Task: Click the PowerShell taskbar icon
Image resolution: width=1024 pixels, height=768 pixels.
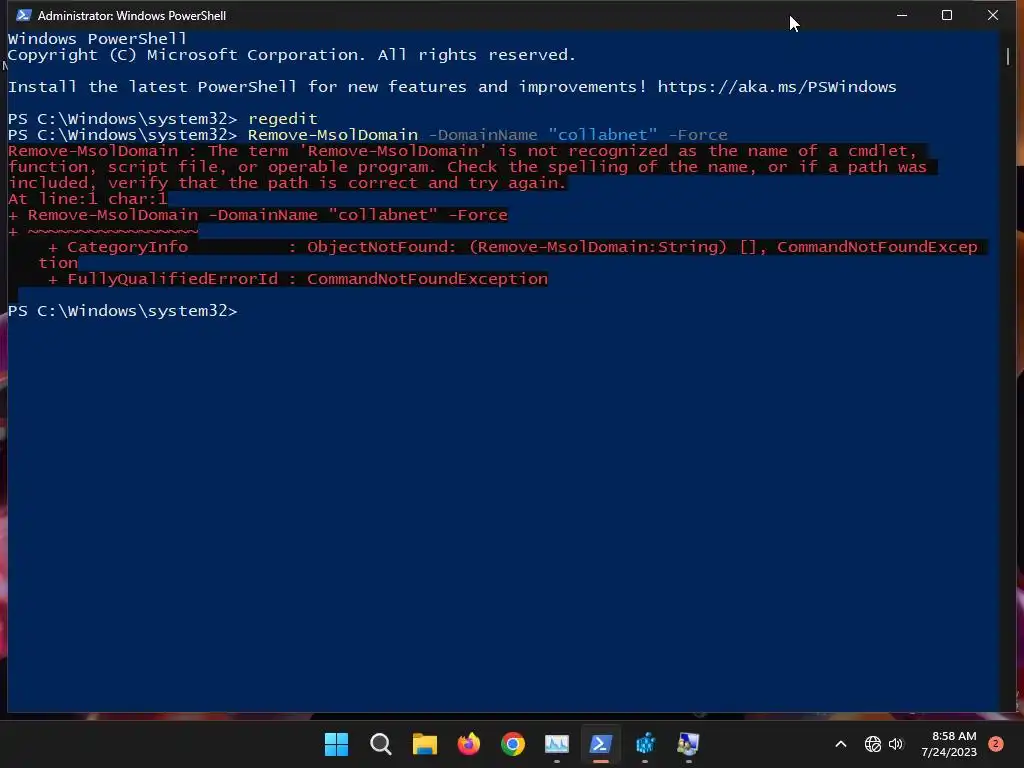Action: tap(601, 744)
